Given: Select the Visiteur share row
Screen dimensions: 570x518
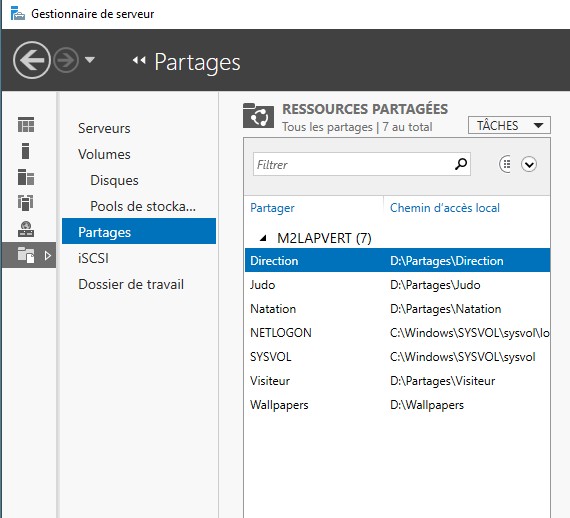Looking at the screenshot, I should tap(397, 381).
